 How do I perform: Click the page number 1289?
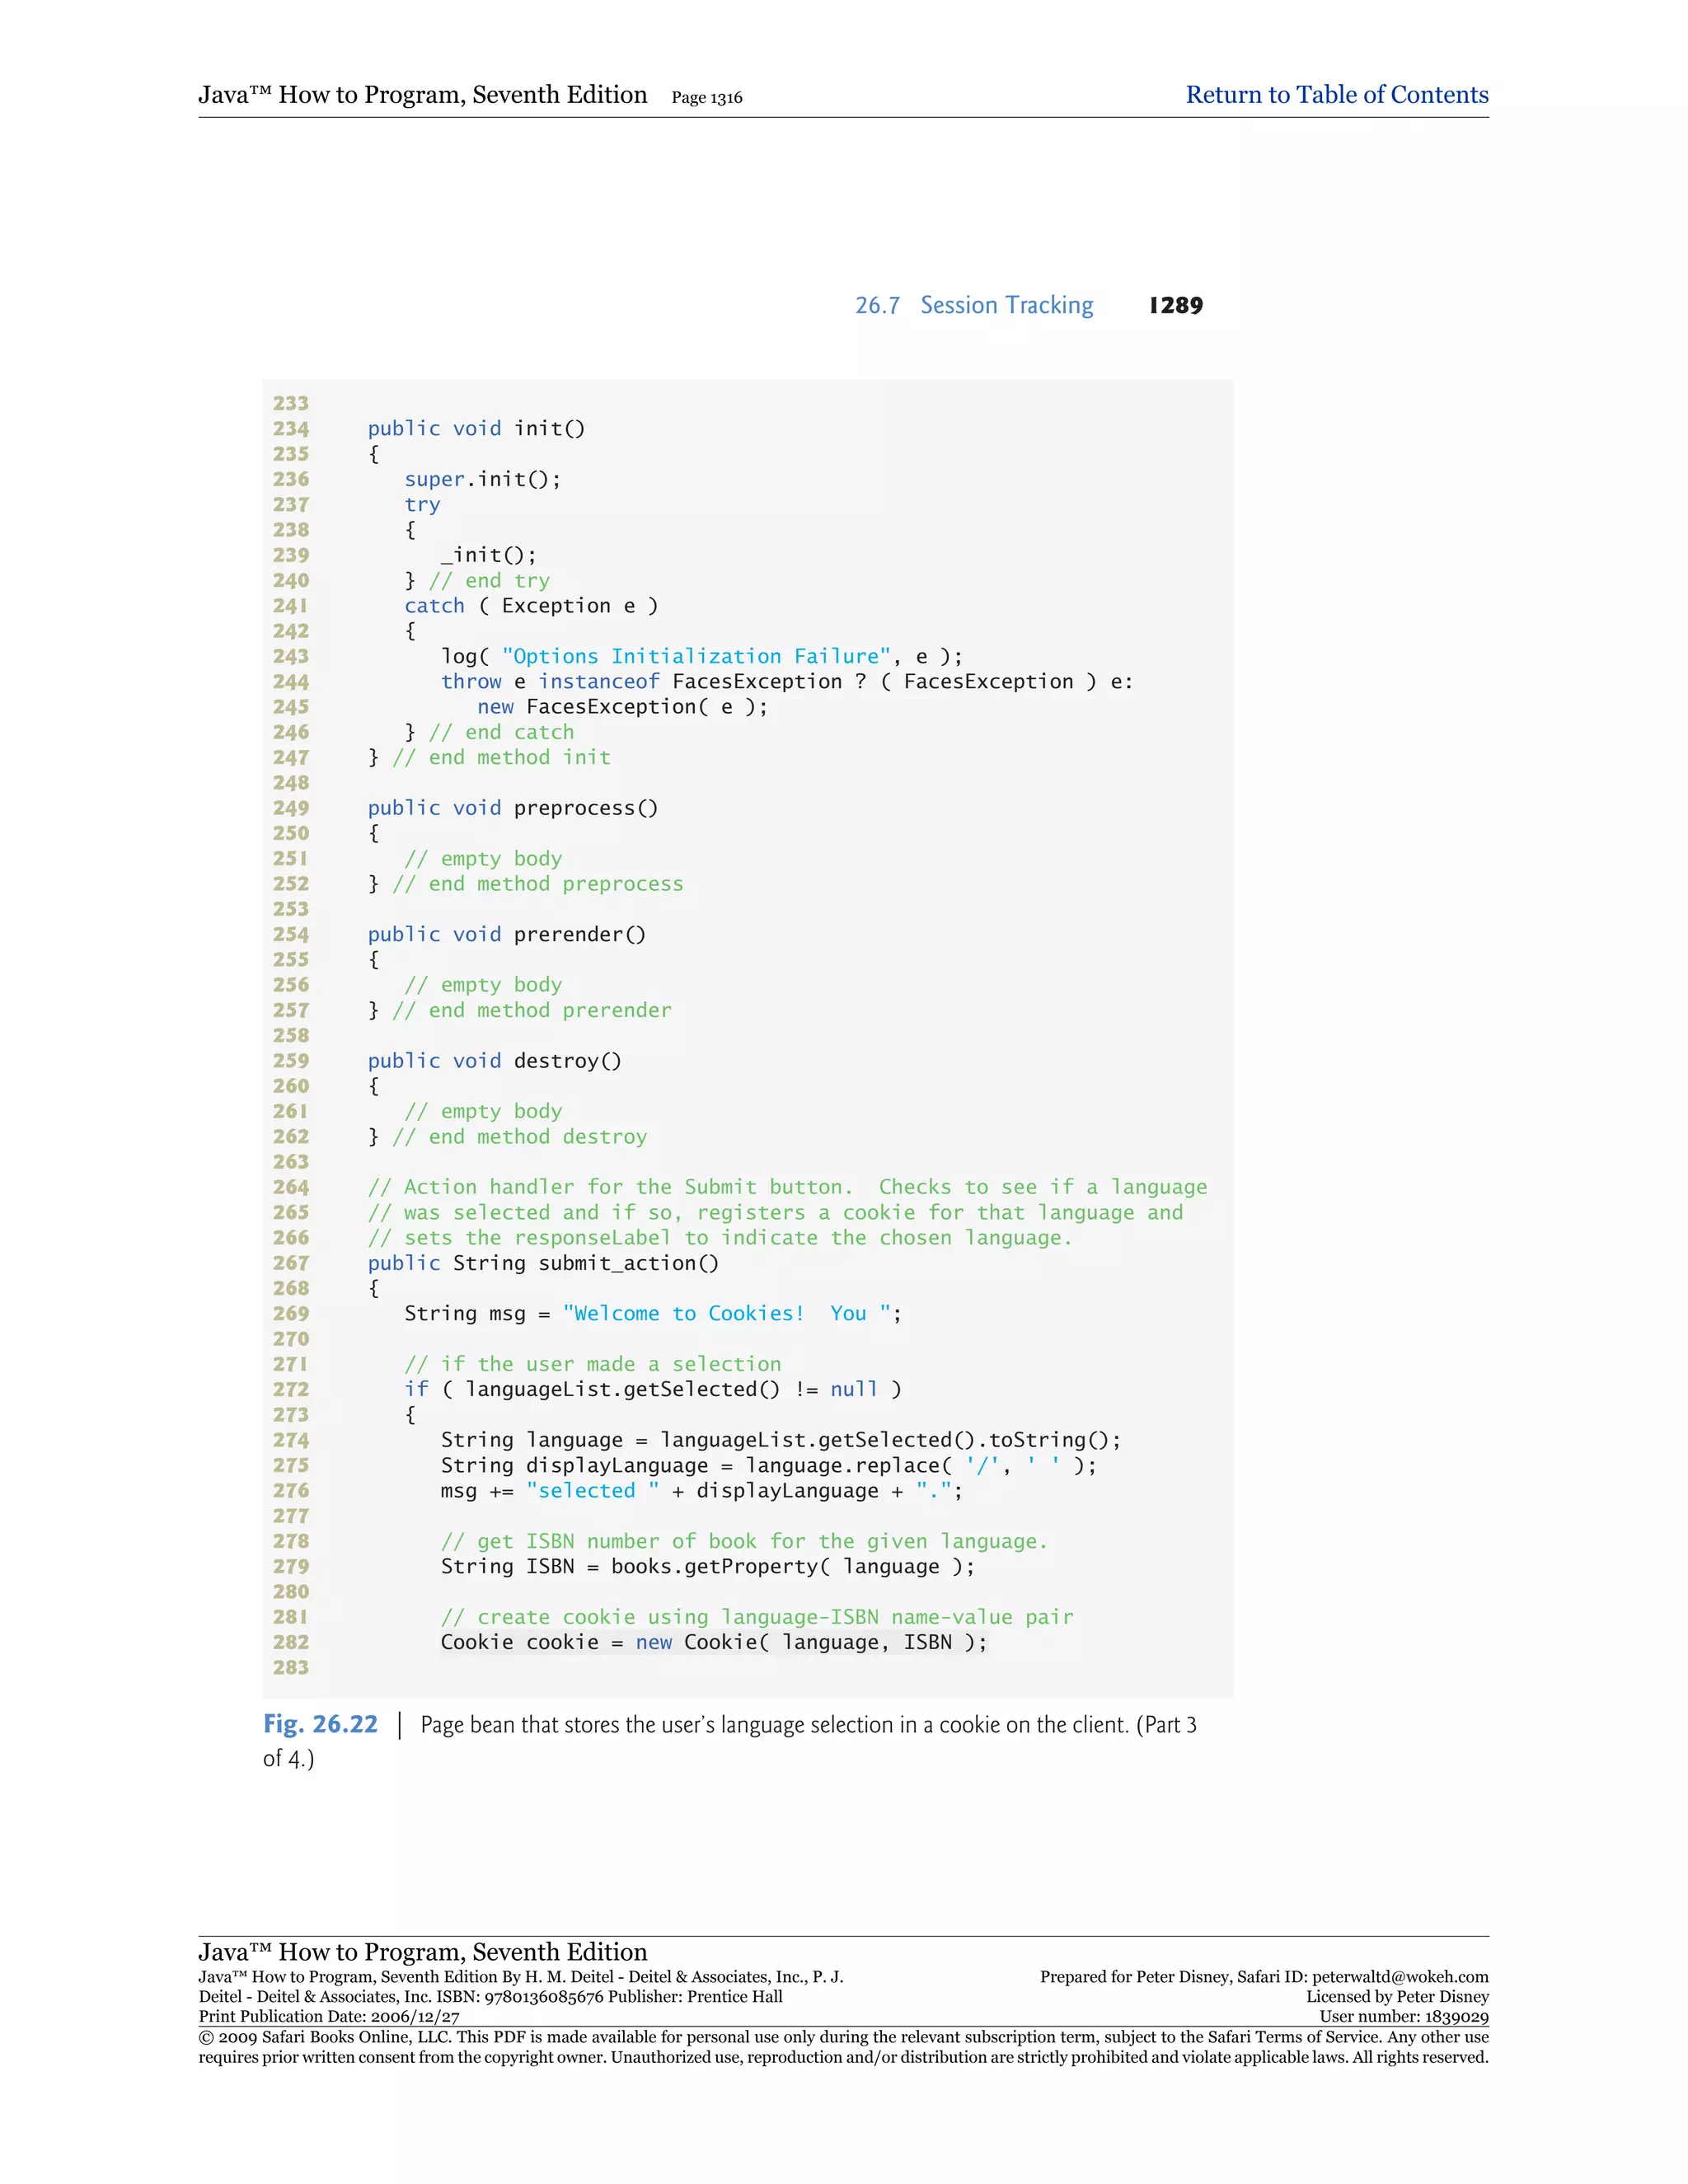[1175, 305]
